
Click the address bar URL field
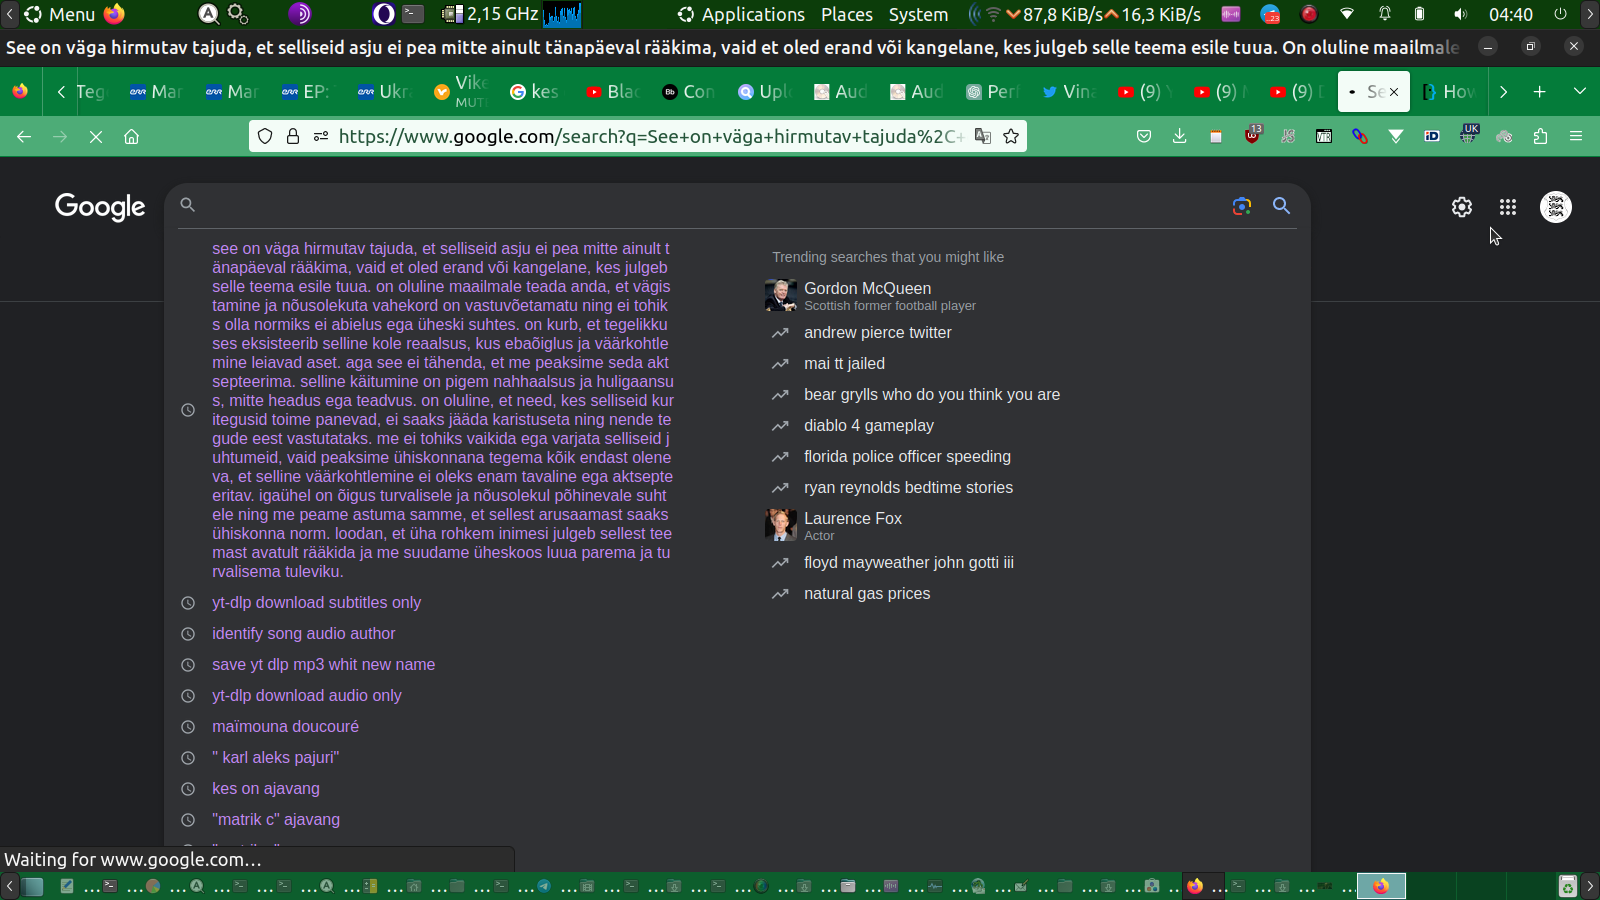point(650,137)
